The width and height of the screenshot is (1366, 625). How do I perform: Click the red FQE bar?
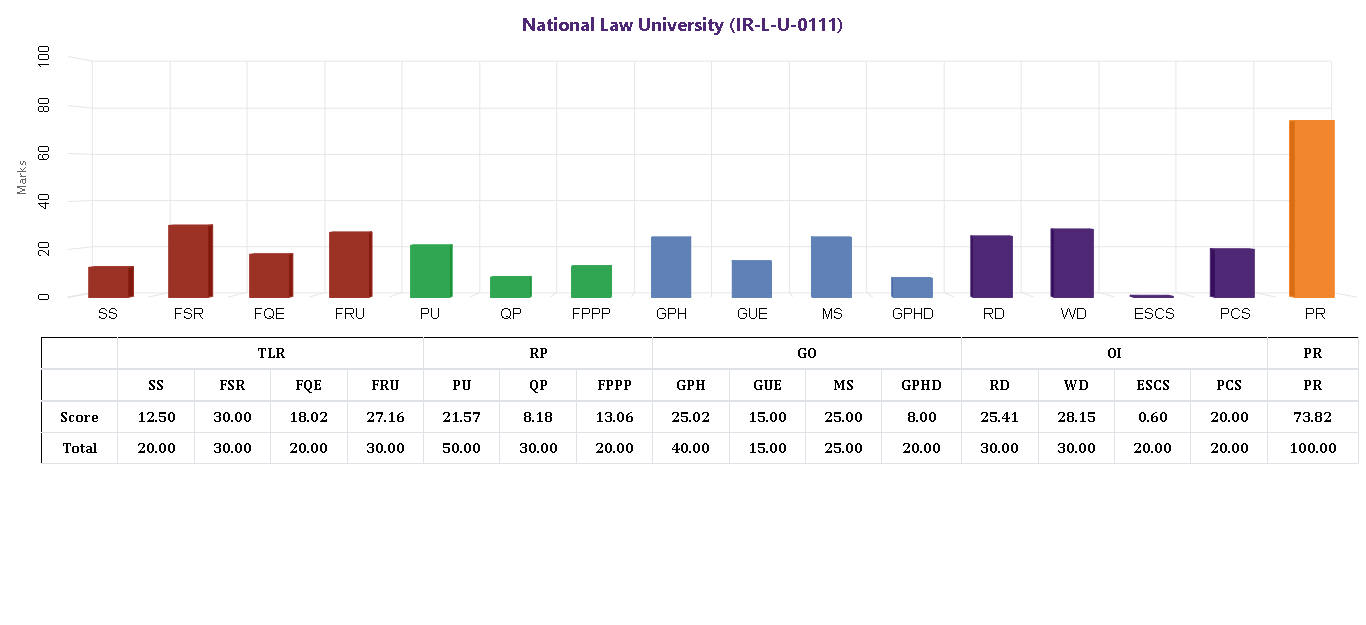coord(271,275)
